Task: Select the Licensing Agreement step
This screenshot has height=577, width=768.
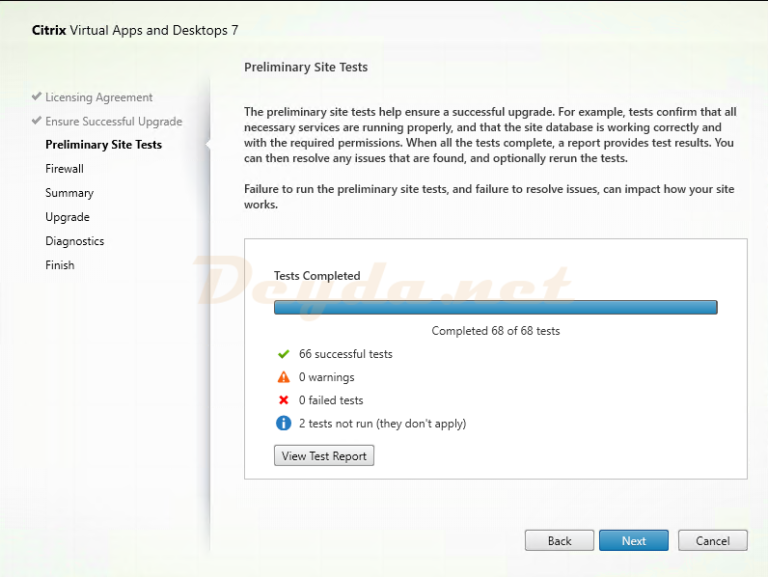Action: click(99, 97)
